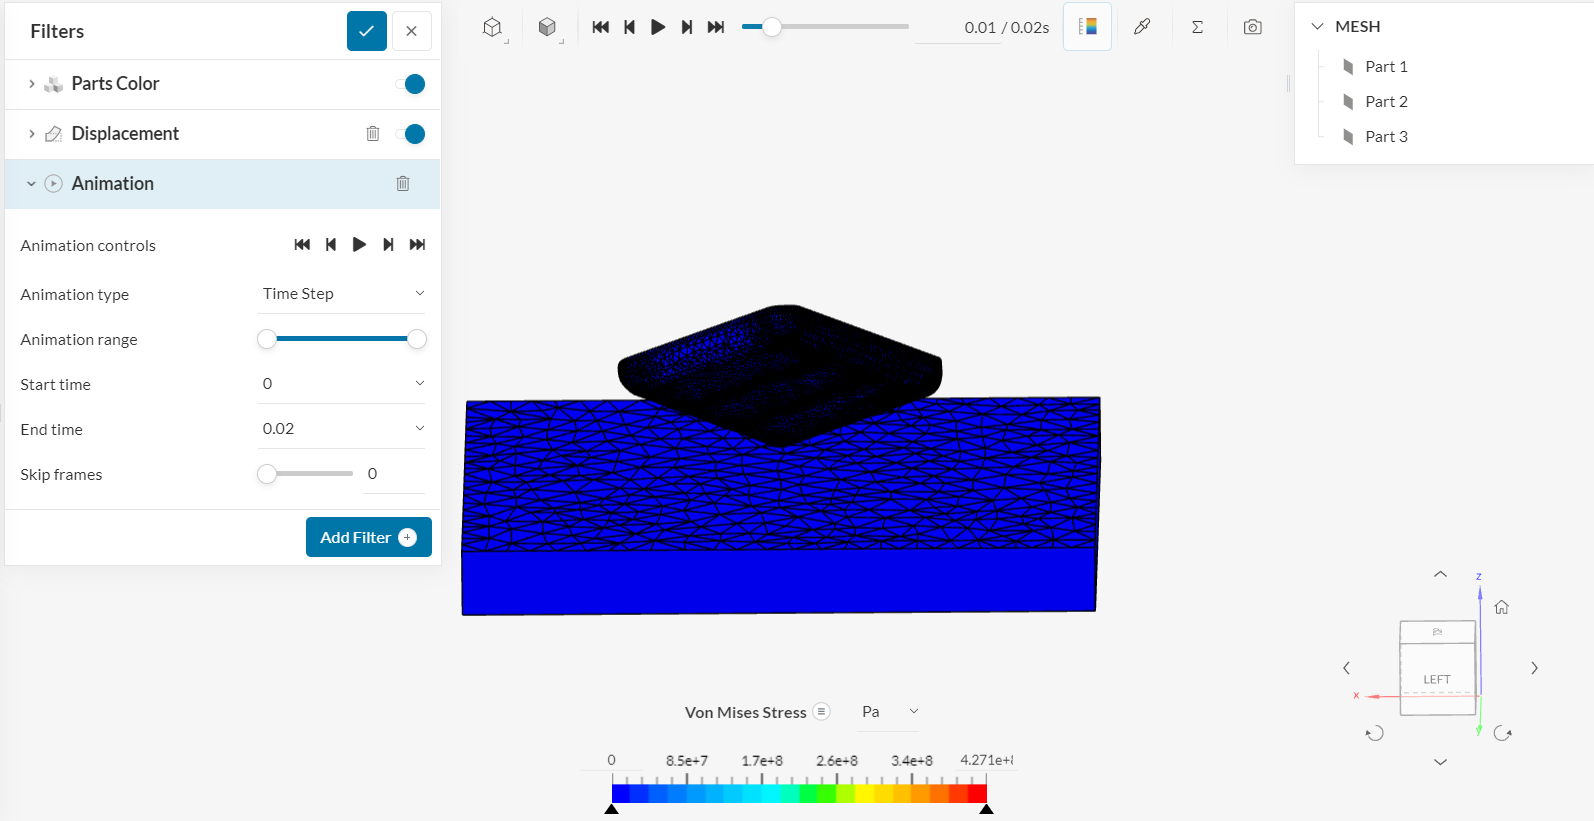Disable the Displacement filter switch
Viewport: 1594px width, 821px height.
point(410,134)
